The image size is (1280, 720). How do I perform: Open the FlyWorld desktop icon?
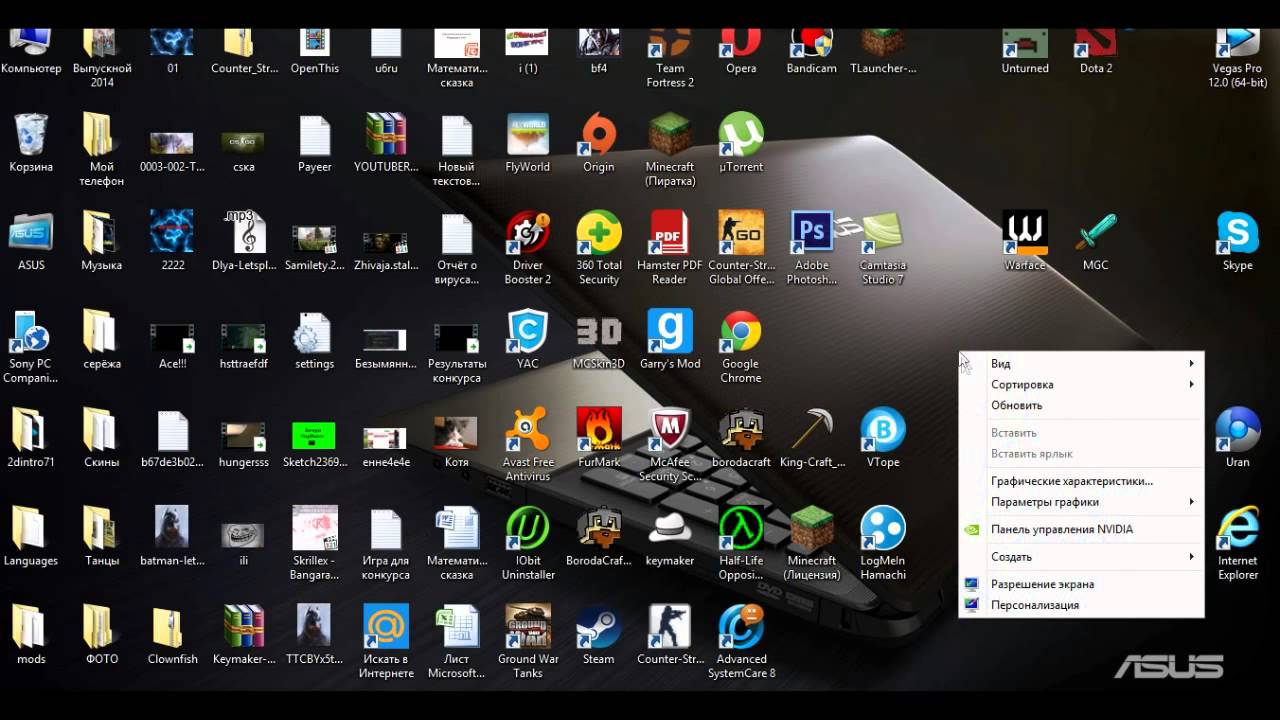[528, 142]
